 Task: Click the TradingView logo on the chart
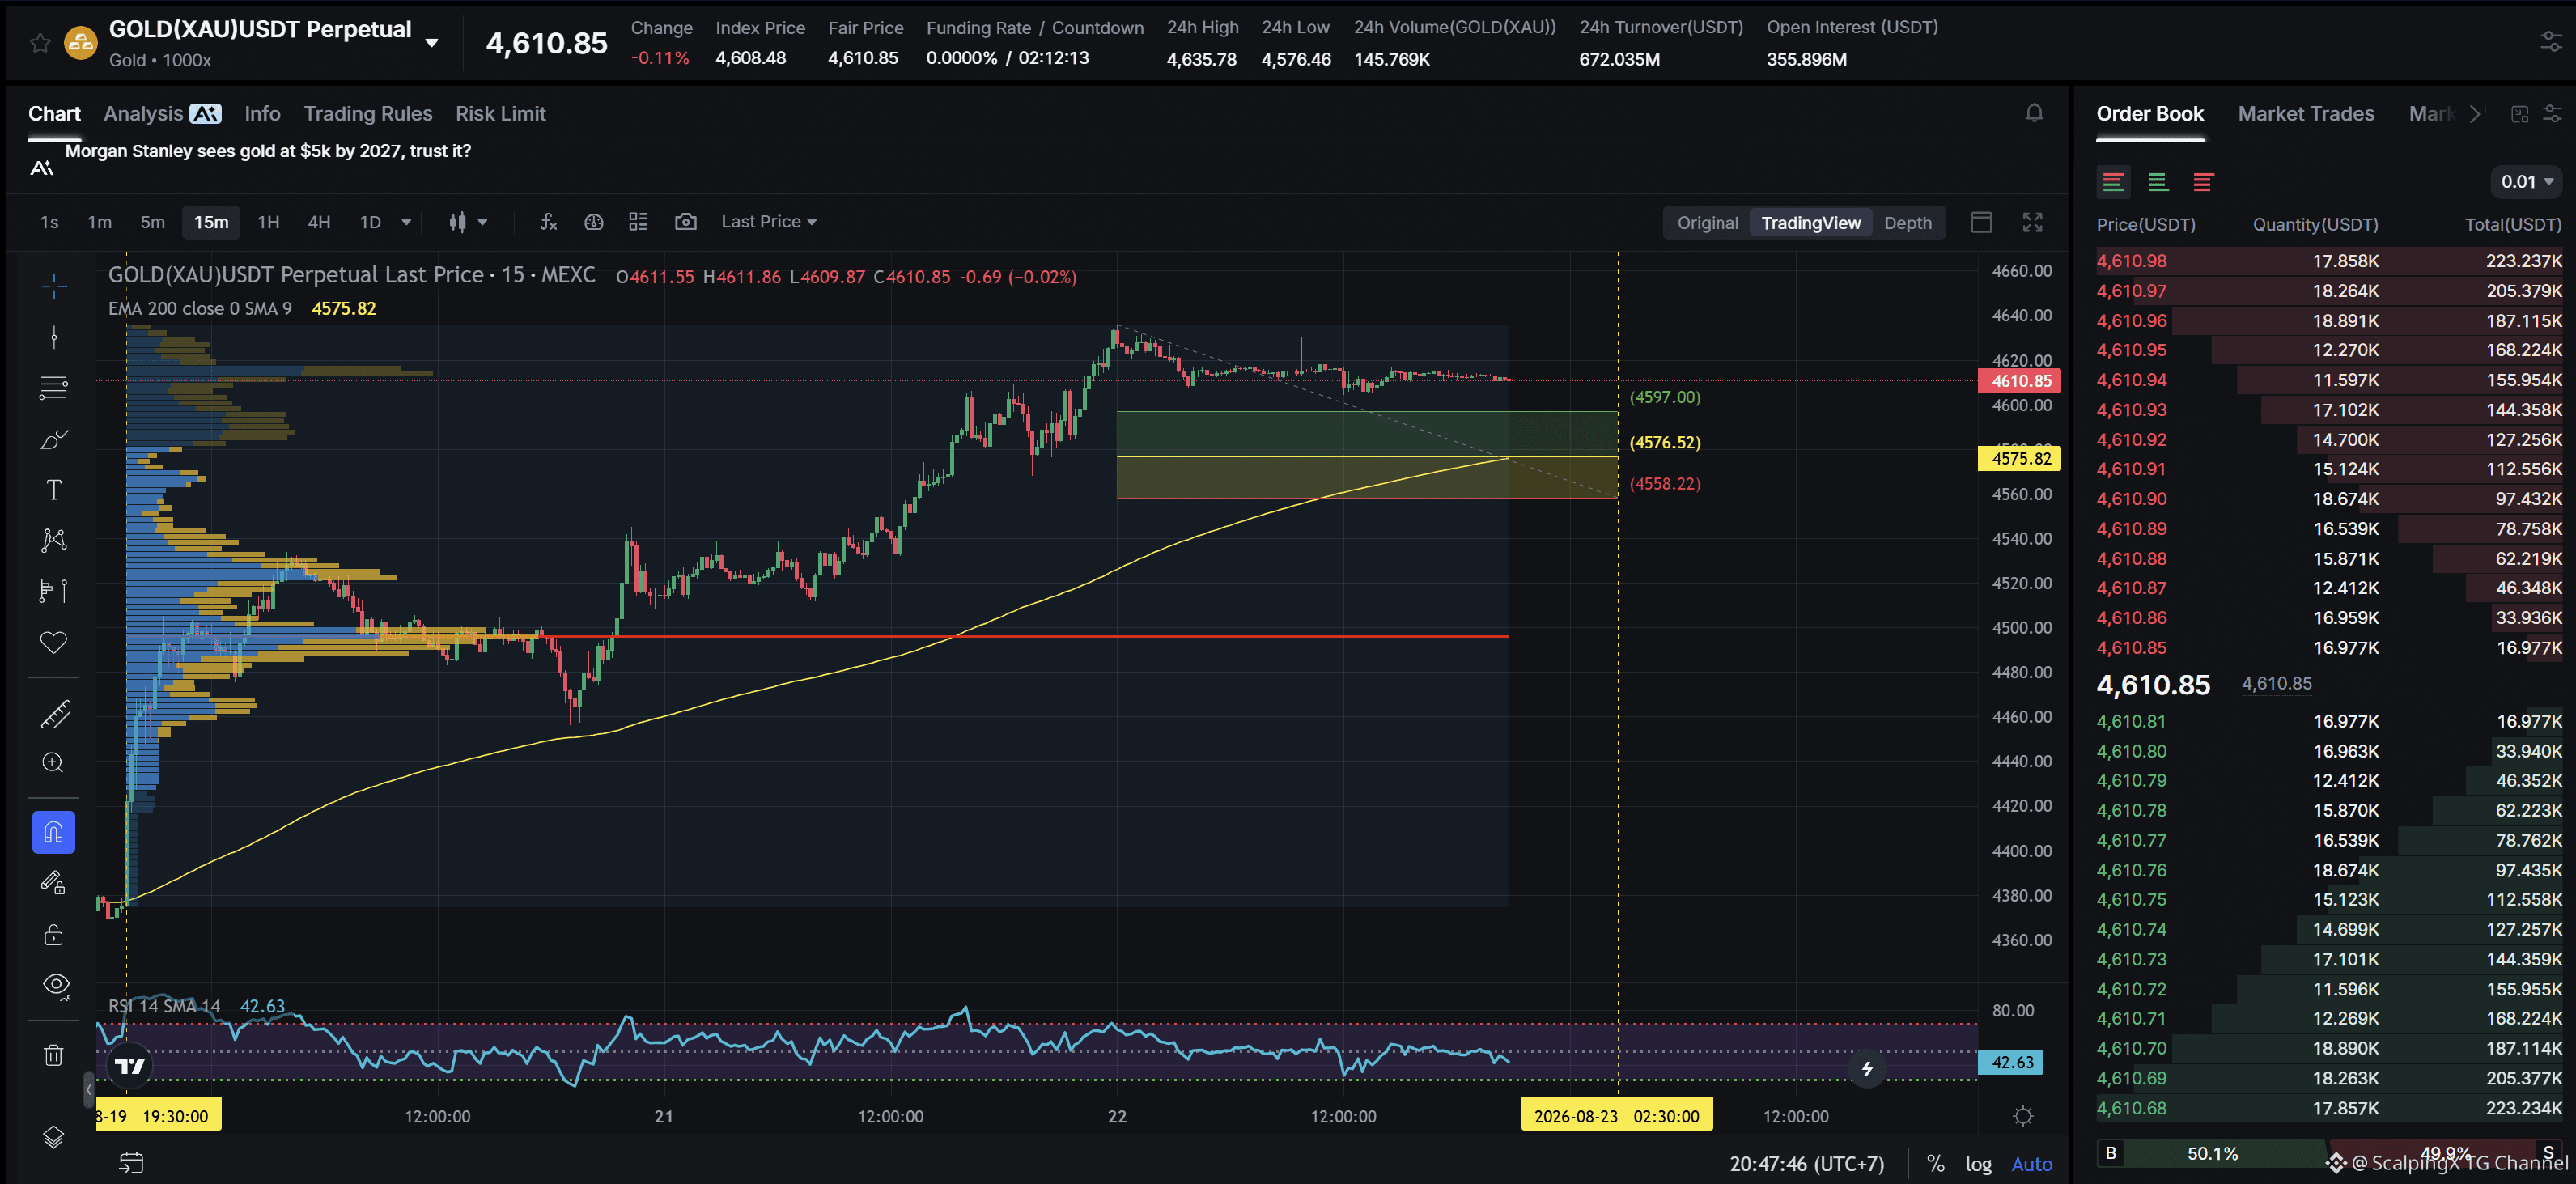[x=130, y=1066]
